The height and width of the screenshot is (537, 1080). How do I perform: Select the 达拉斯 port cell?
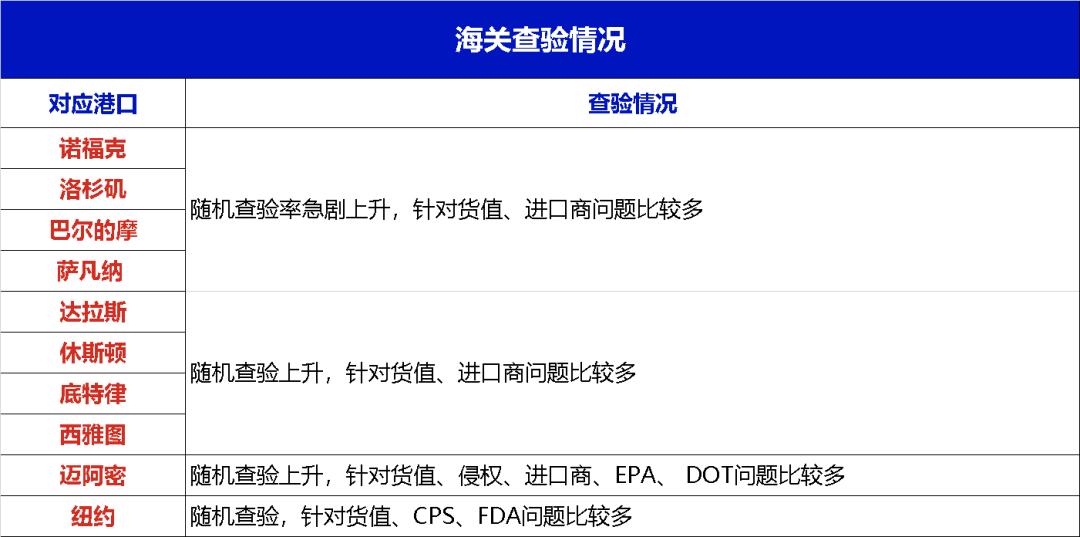point(92,313)
